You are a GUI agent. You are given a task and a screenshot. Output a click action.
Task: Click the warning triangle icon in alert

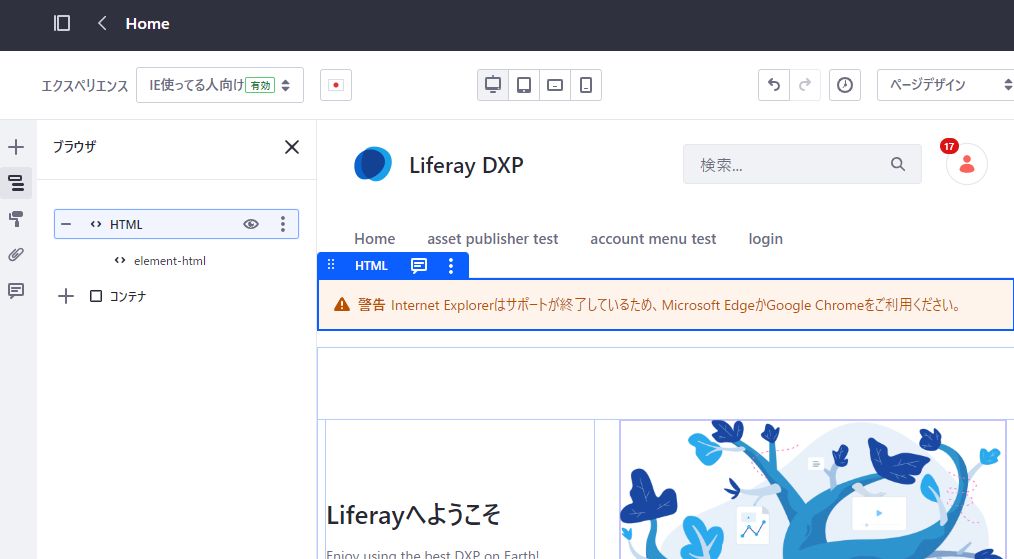click(341, 304)
